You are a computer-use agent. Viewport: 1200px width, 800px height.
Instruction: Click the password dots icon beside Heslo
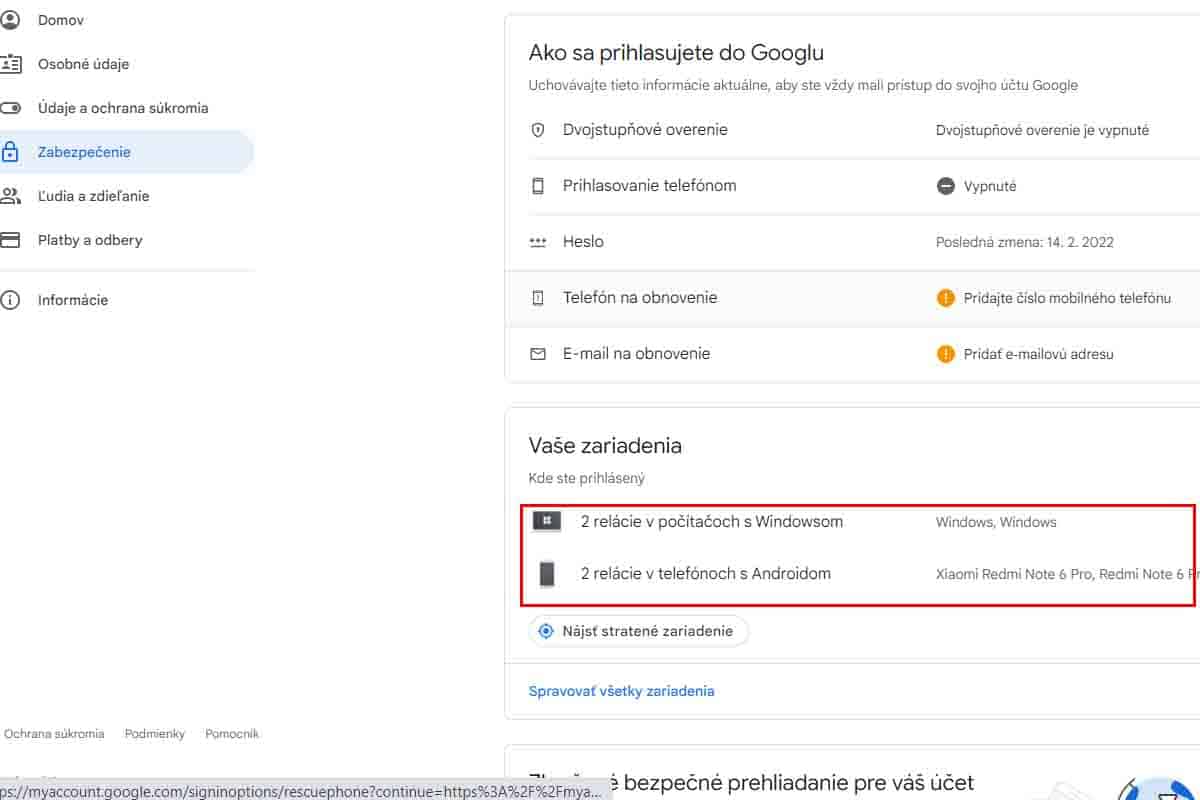(538, 242)
